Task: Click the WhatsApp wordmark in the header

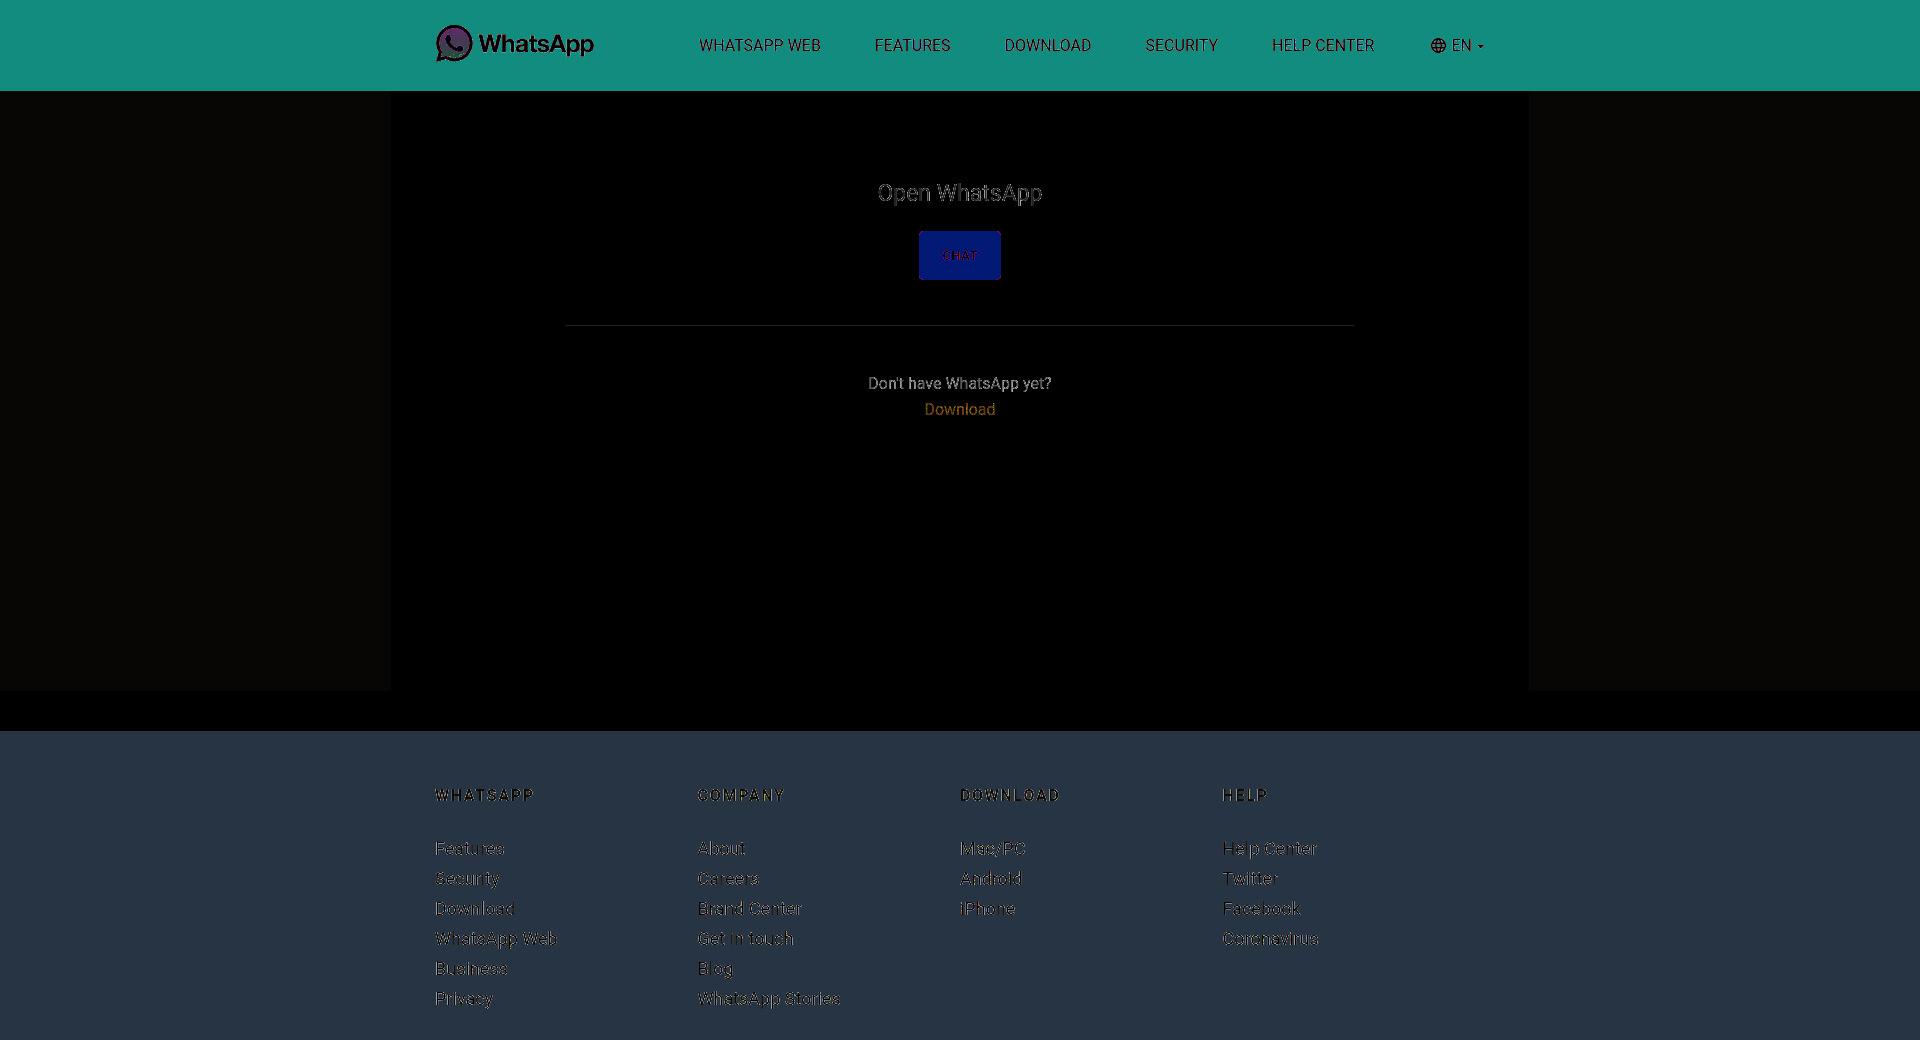Action: click(536, 44)
